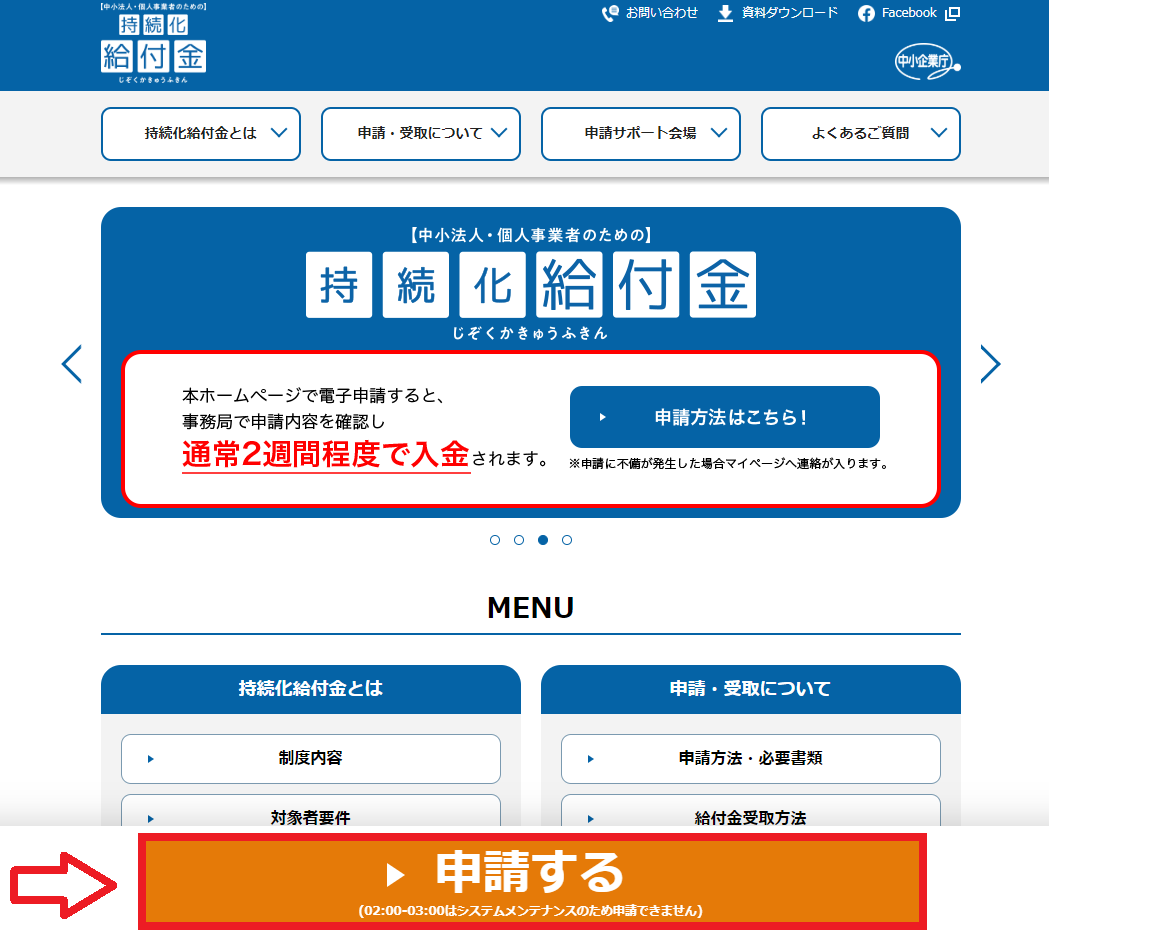1152x932 pixels.
Task: Click the 中小企業庁 agency logo
Action: (927, 62)
